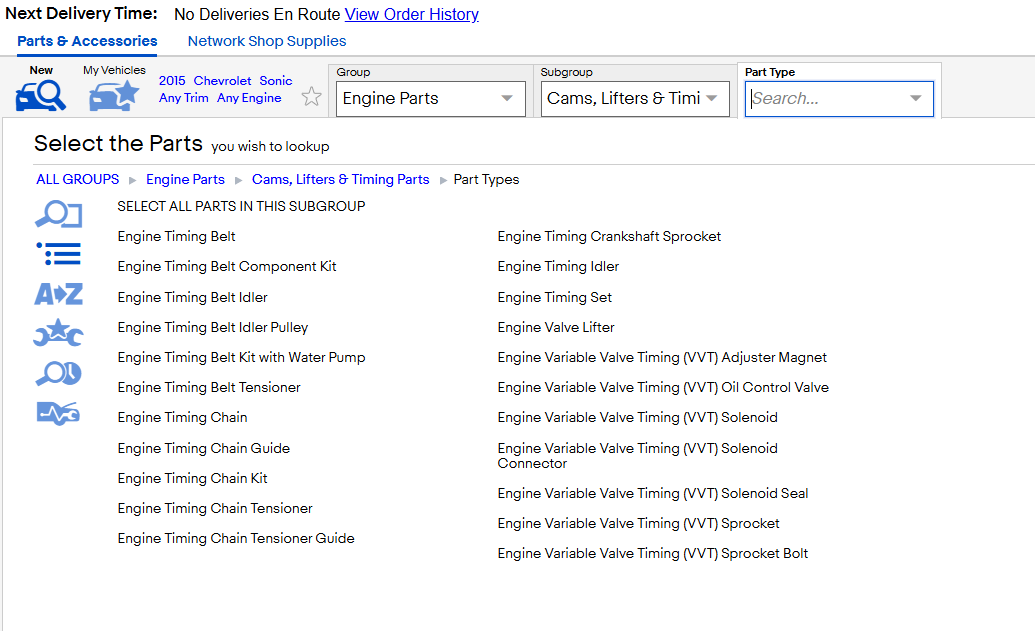
Task: Select Engine Timing Chain
Action: coord(182,417)
